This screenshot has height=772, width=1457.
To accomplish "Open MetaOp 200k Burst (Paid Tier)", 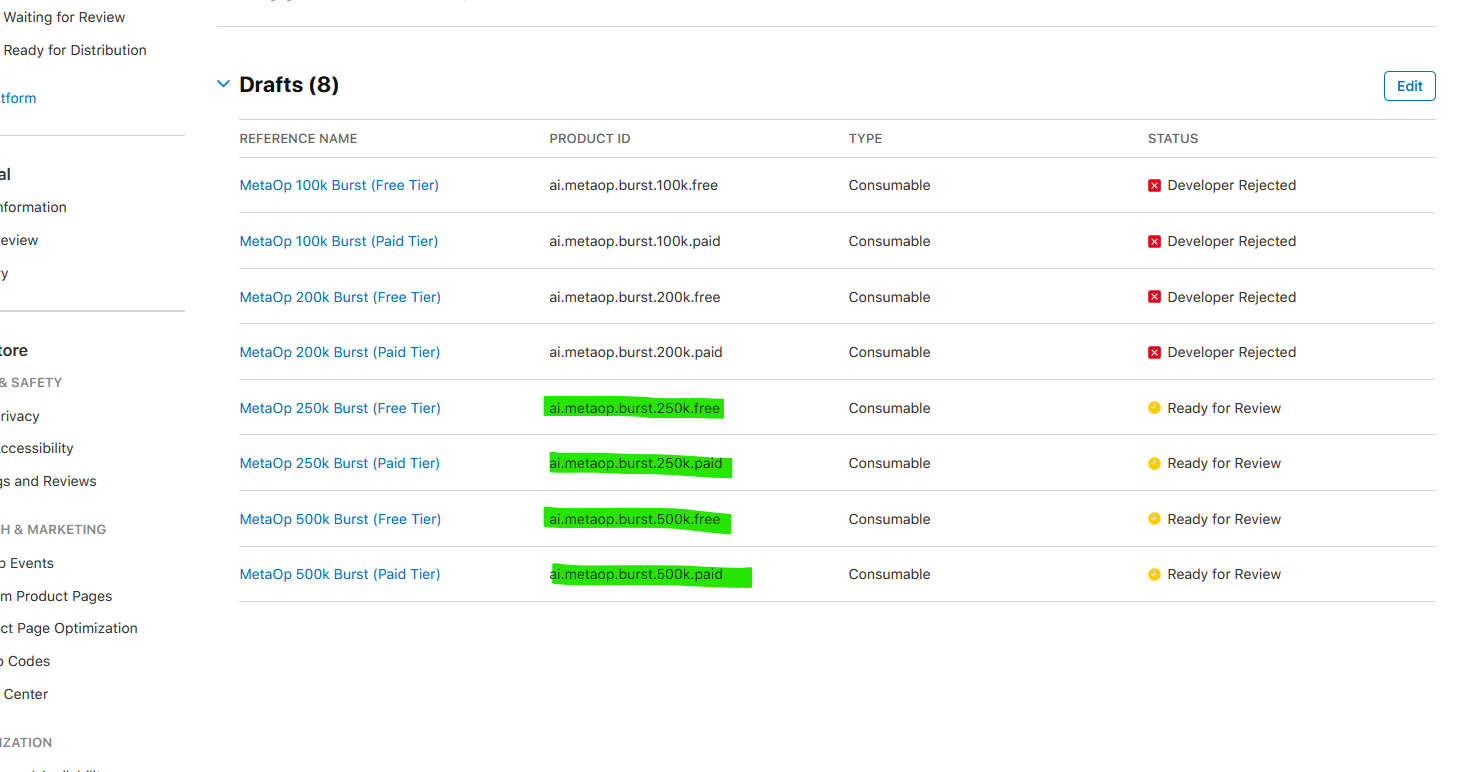I will click(x=340, y=352).
